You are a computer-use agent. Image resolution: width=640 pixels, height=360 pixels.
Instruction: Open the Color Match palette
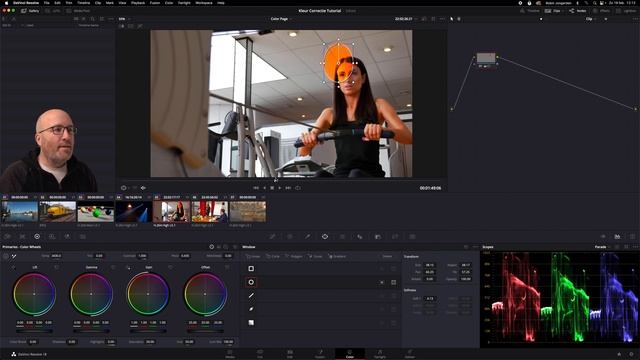(x=22, y=236)
